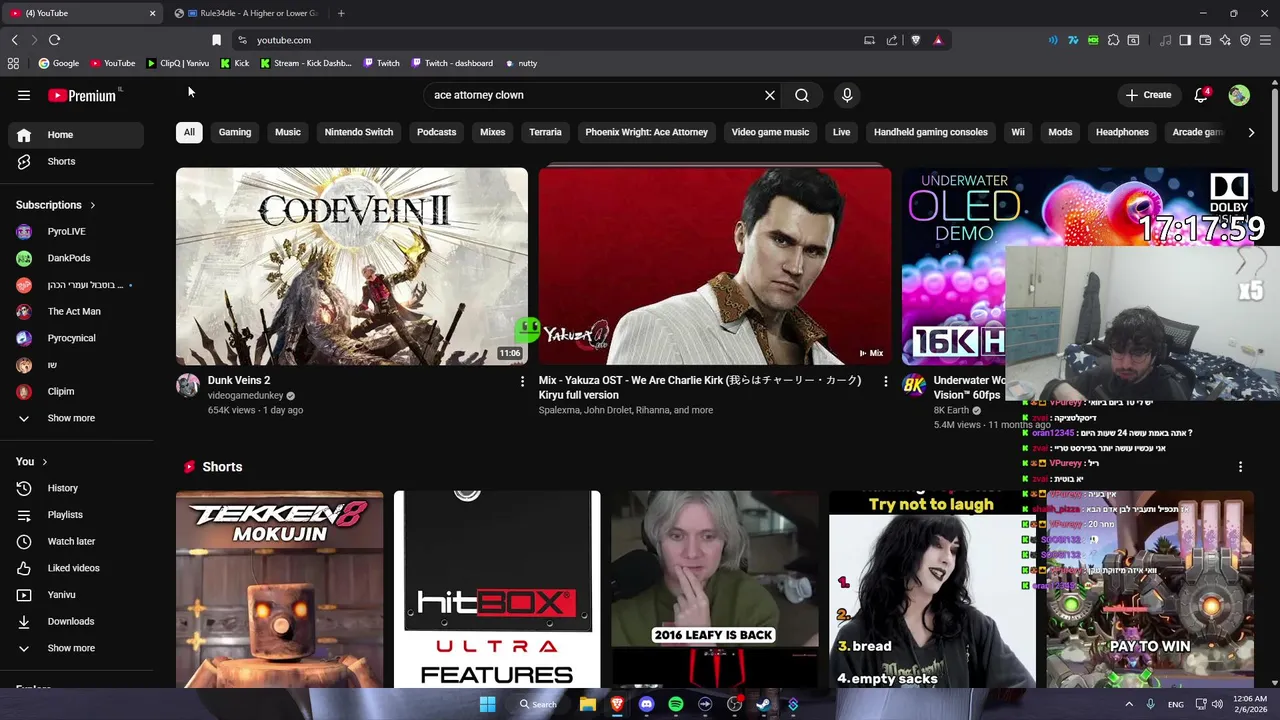Image resolution: width=1280 pixels, height=720 pixels.
Task: Show more under the You section
Action: click(x=76, y=648)
